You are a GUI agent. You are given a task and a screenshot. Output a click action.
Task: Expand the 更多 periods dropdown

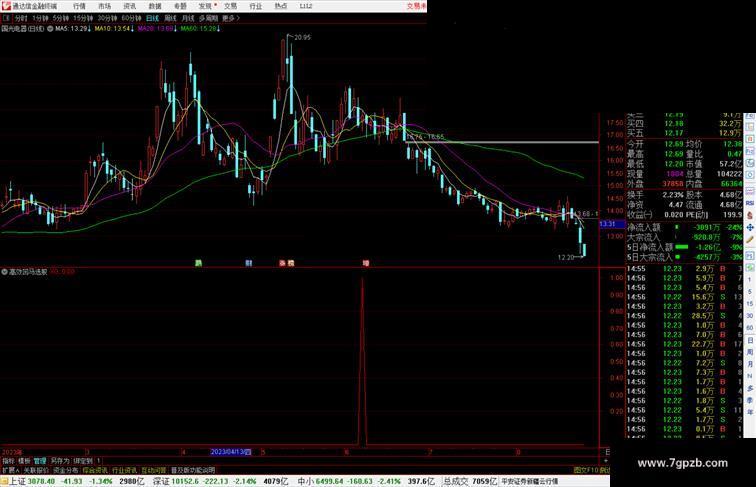(x=231, y=18)
